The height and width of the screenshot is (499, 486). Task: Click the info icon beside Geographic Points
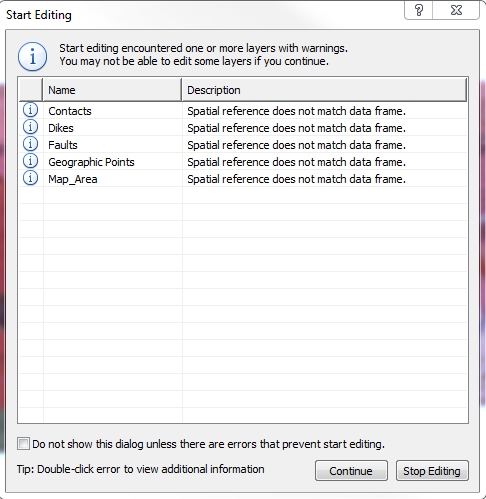30,161
